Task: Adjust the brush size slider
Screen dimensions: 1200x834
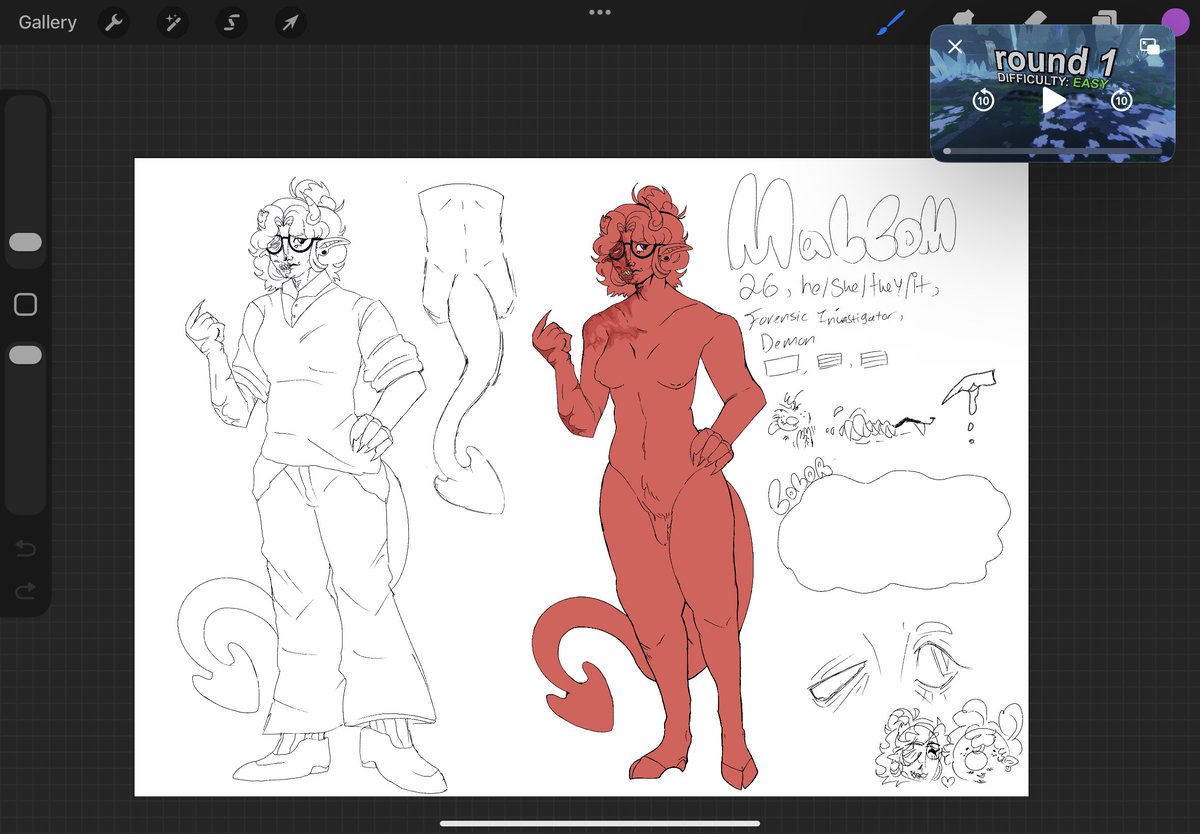Action: tap(25, 242)
